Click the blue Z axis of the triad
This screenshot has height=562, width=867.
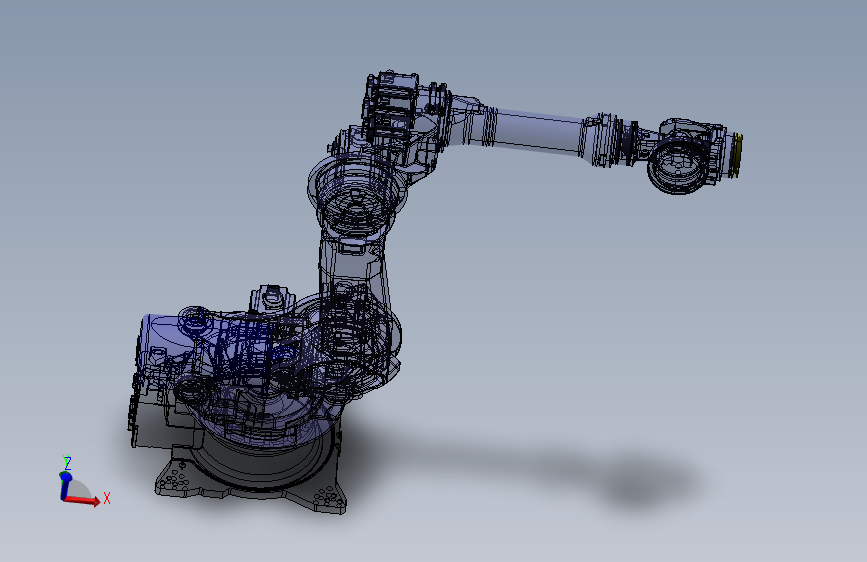(x=65, y=485)
